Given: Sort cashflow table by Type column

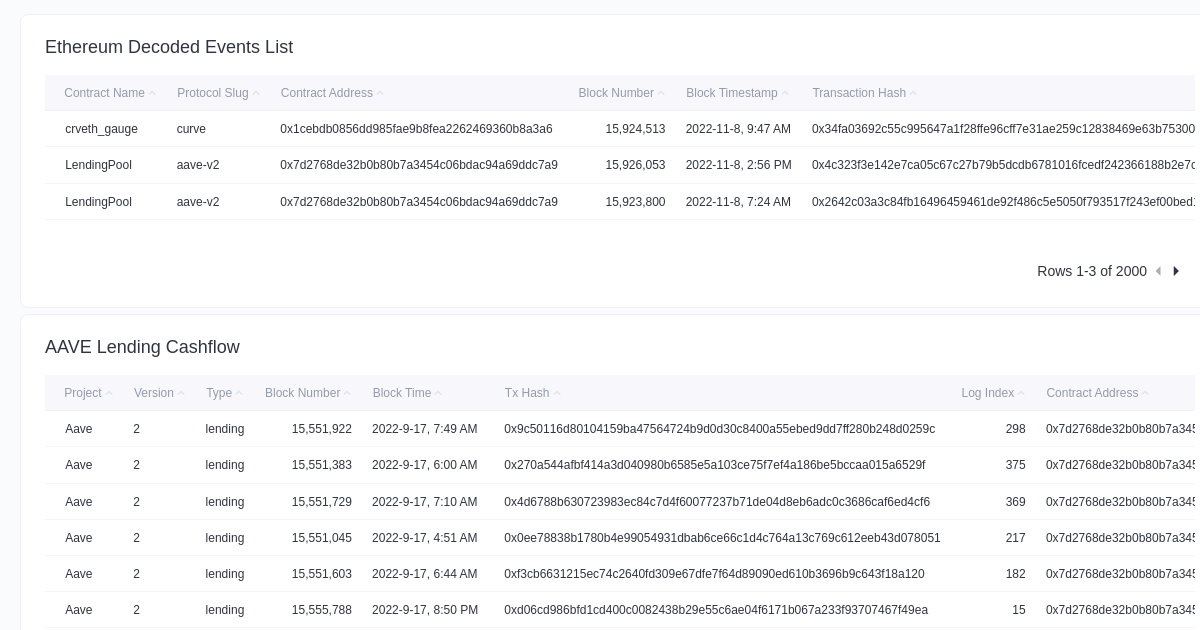Looking at the screenshot, I should tap(219, 393).
